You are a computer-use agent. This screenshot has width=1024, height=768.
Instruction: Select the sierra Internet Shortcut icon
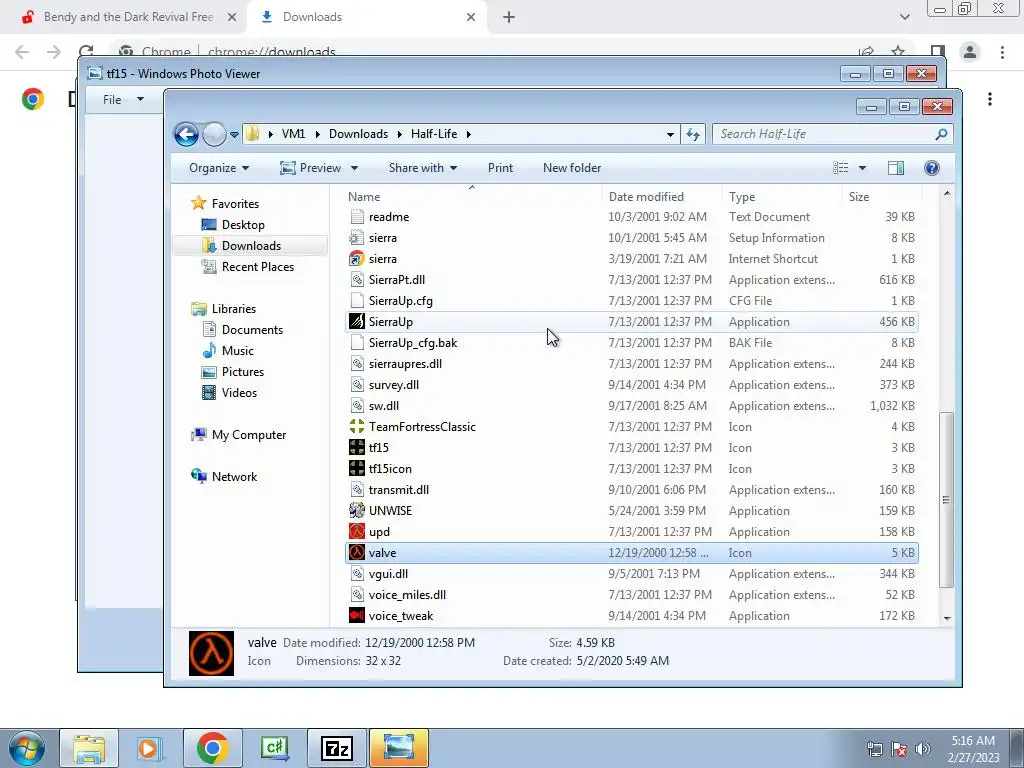pyautogui.click(x=357, y=259)
